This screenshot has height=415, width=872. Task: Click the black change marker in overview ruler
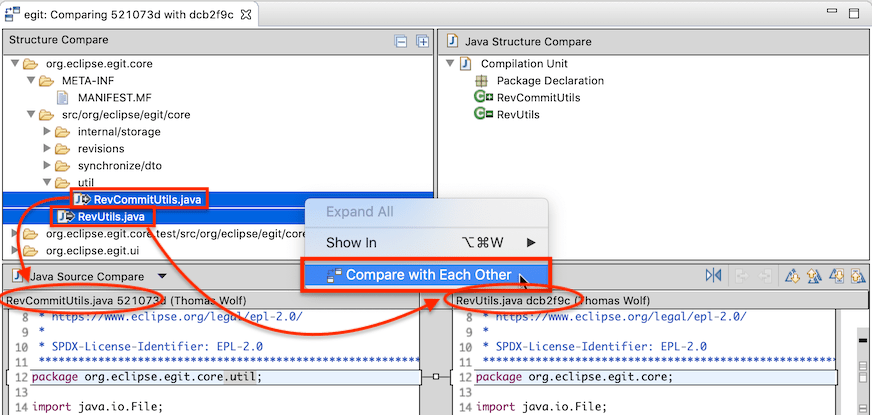(863, 340)
